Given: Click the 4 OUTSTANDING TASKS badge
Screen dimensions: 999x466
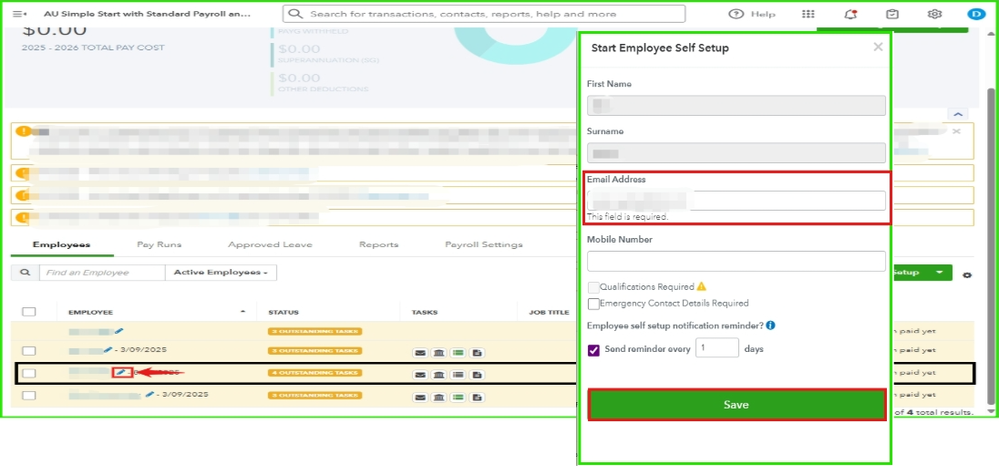Looking at the screenshot, I should (x=315, y=373).
